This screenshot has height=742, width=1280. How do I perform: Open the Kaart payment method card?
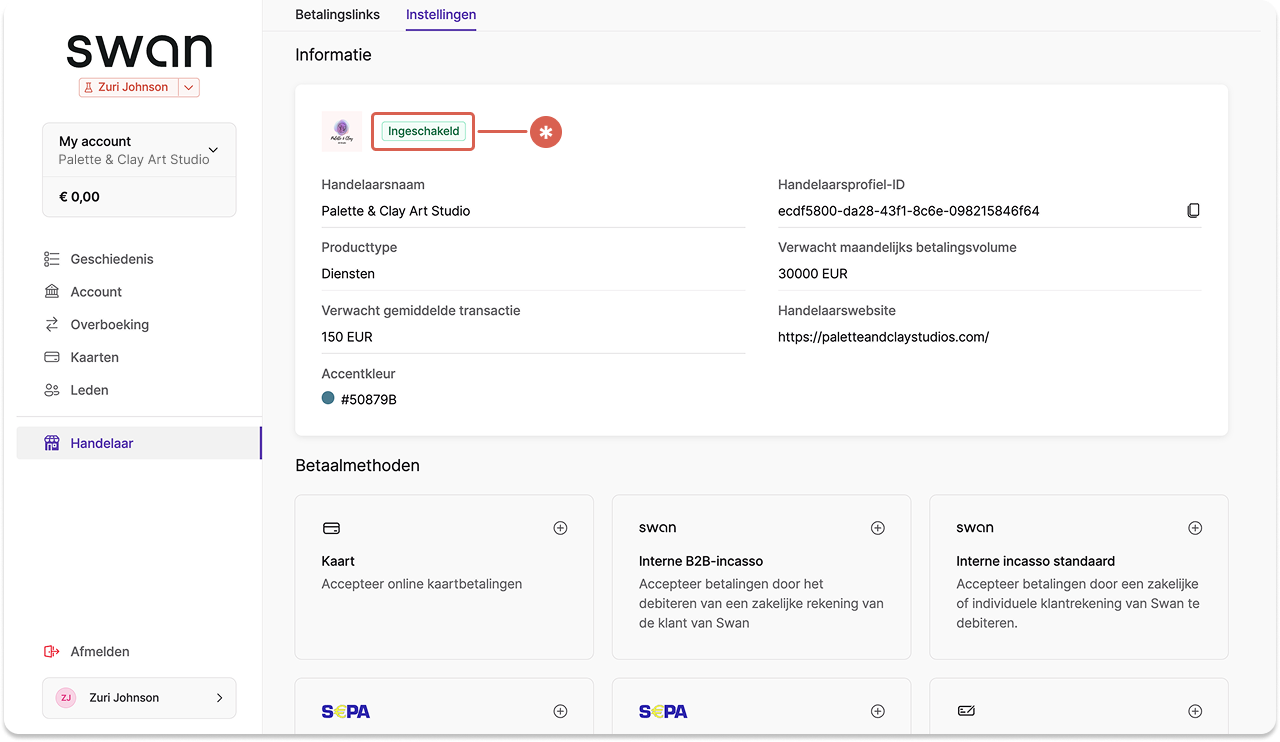tap(444, 577)
